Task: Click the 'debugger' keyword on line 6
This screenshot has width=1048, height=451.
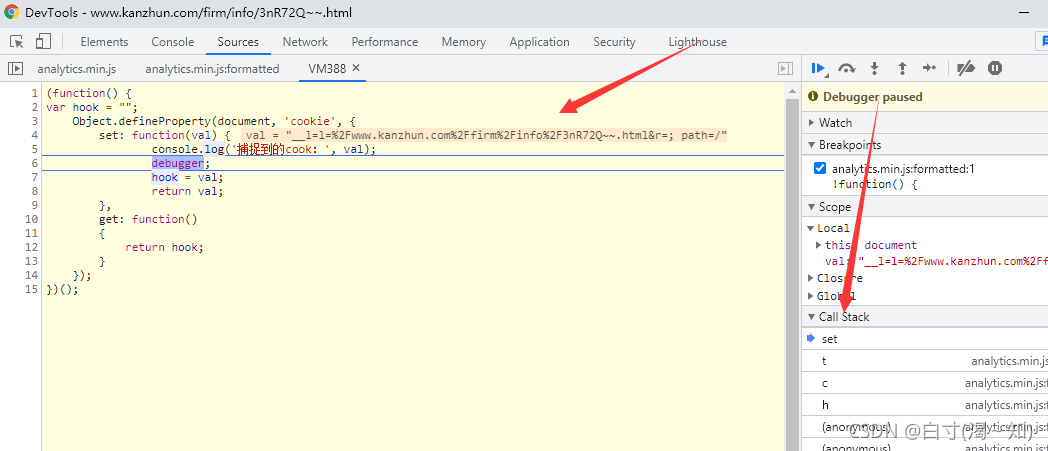Action: tap(178, 163)
